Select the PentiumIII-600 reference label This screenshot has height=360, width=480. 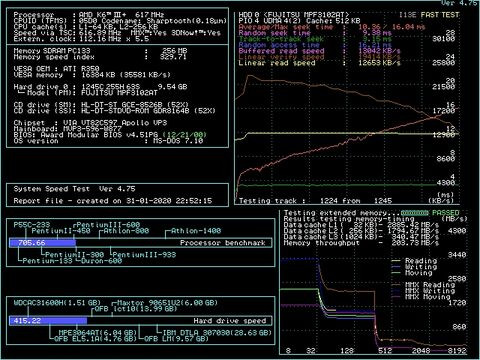tap(108, 225)
